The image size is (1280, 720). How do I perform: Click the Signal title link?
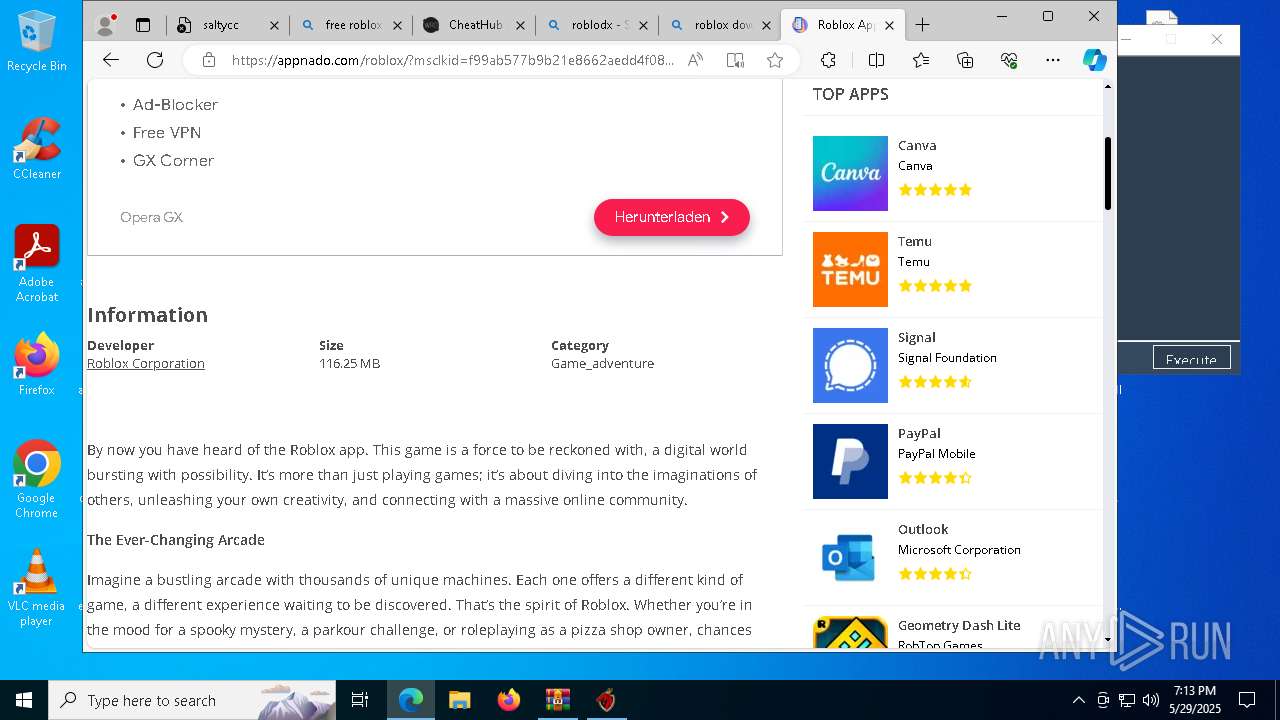point(917,337)
